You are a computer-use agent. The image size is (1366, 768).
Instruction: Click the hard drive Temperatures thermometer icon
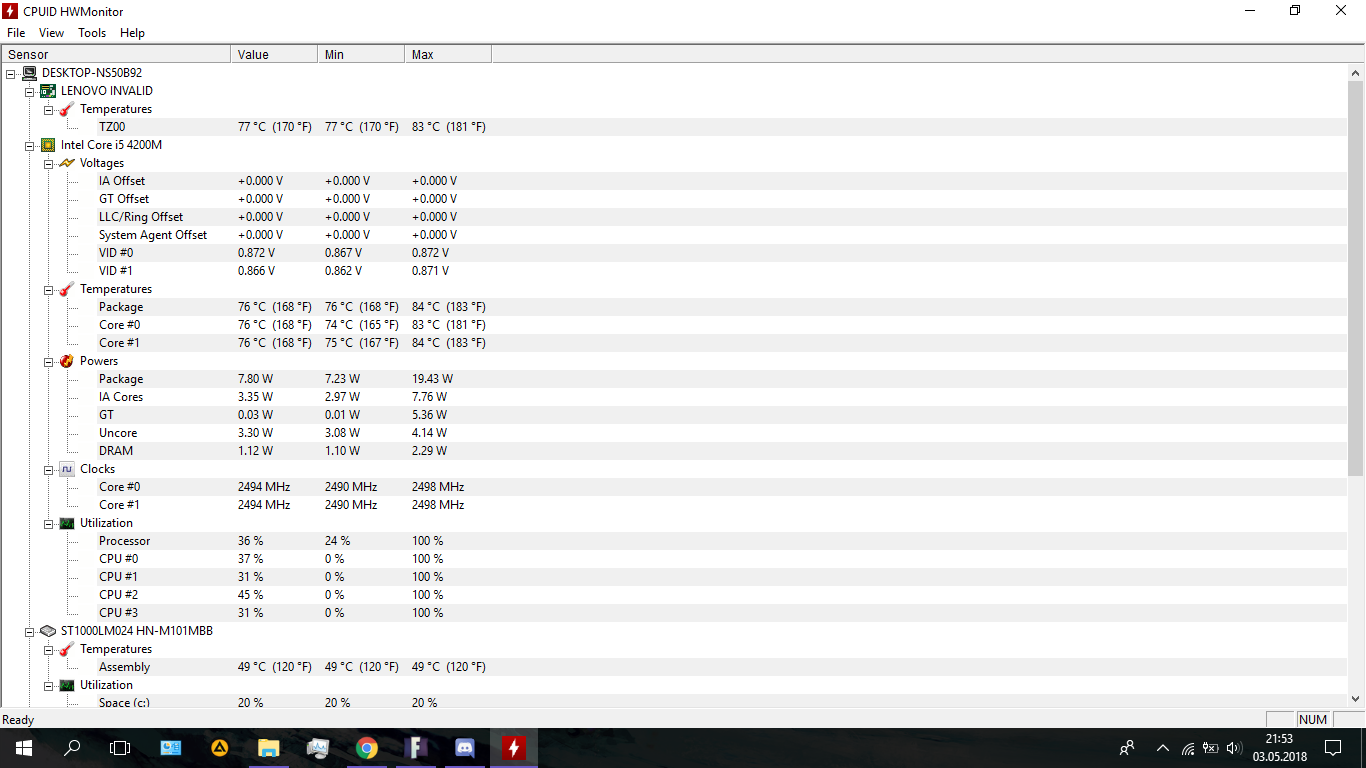coord(67,649)
